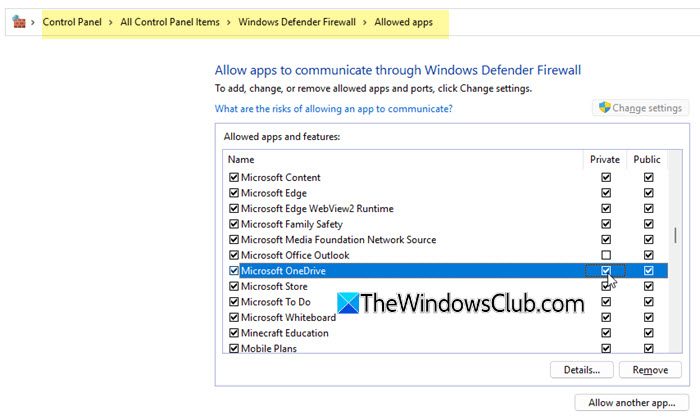The height and width of the screenshot is (420, 700).
Task: Select the Microsoft Store row text
Action: point(274,286)
